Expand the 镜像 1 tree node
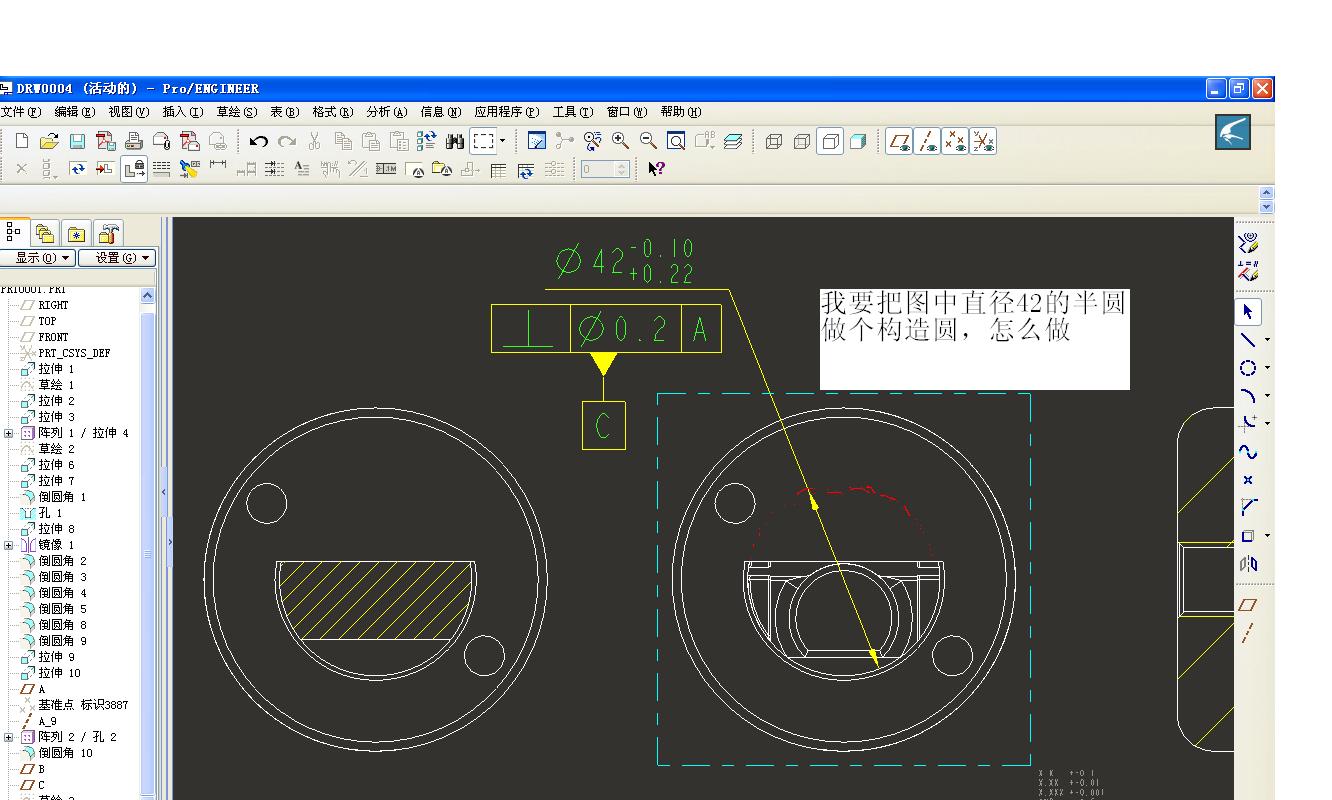This screenshot has height=800, width=1332. (x=9, y=545)
